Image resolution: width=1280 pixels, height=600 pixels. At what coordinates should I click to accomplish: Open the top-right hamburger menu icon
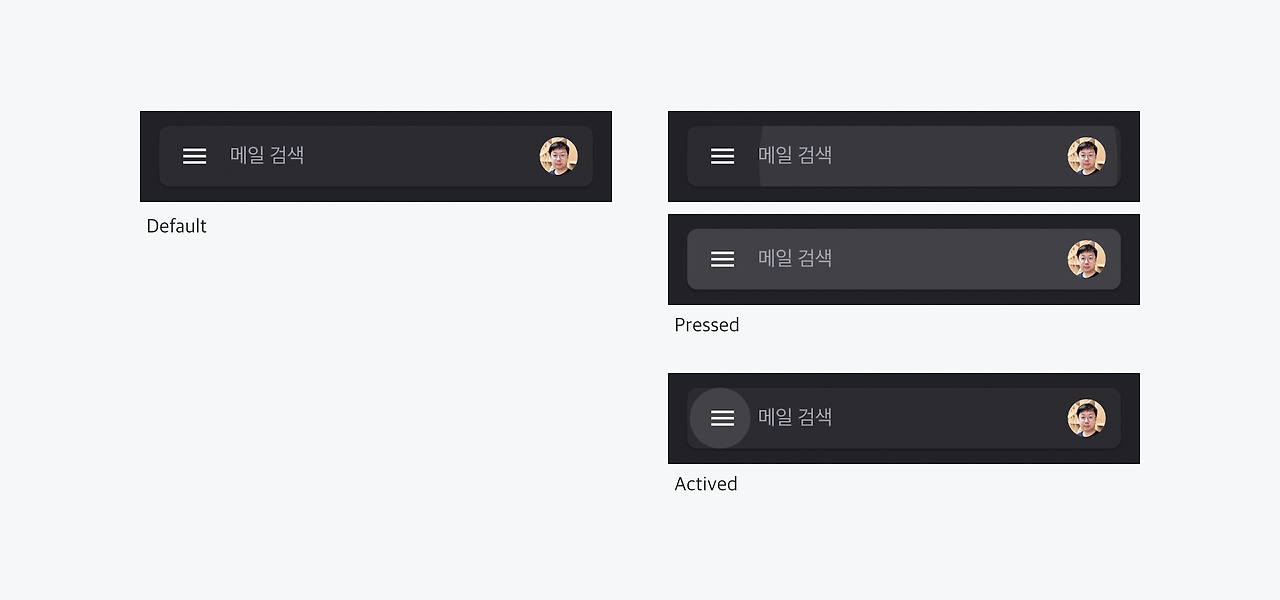722,156
